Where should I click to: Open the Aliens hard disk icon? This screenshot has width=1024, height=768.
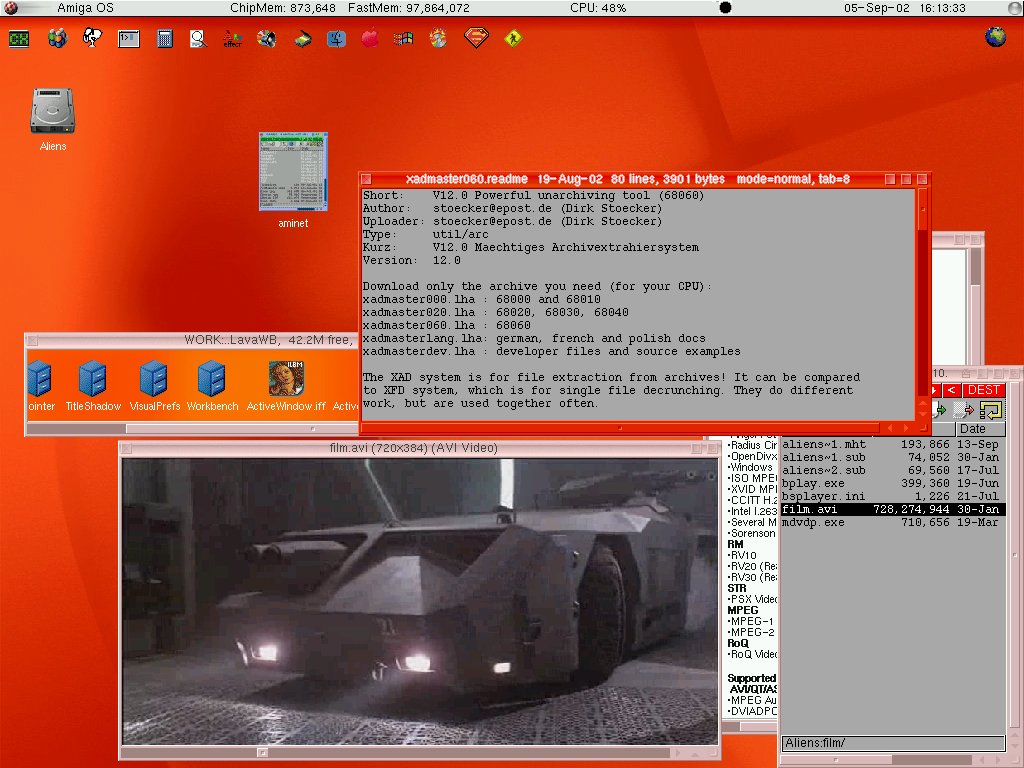click(x=53, y=112)
